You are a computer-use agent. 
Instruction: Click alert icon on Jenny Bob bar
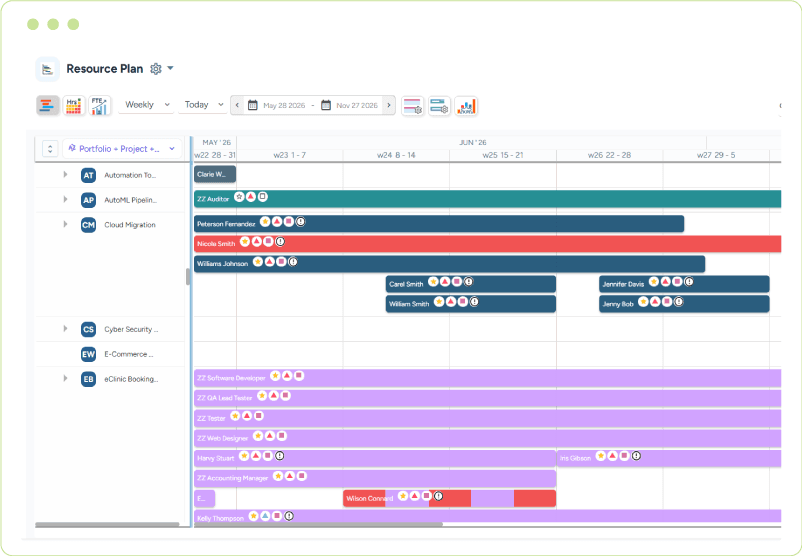tap(678, 302)
